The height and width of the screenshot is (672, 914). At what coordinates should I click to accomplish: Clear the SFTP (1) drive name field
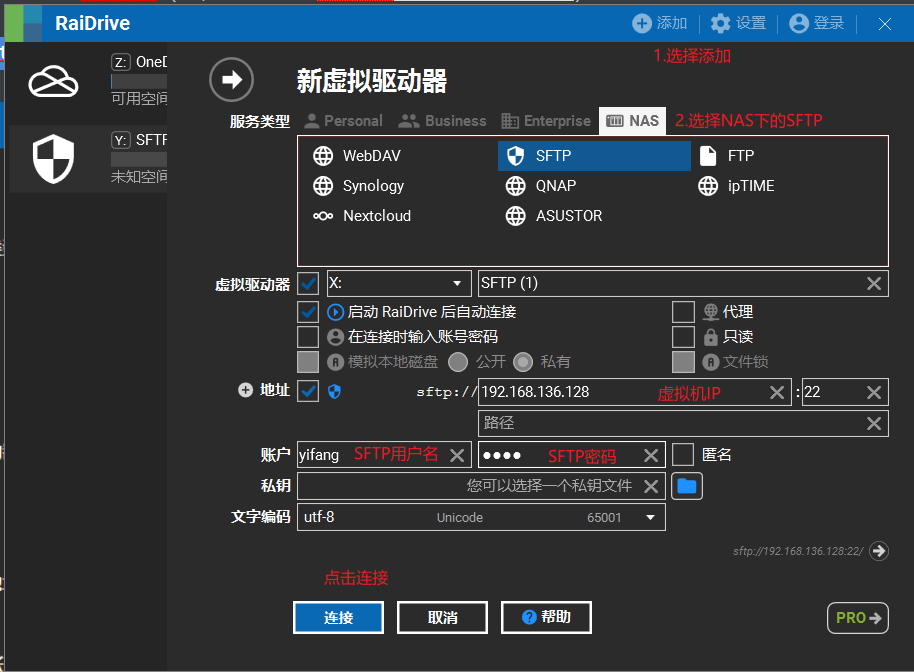coord(874,283)
